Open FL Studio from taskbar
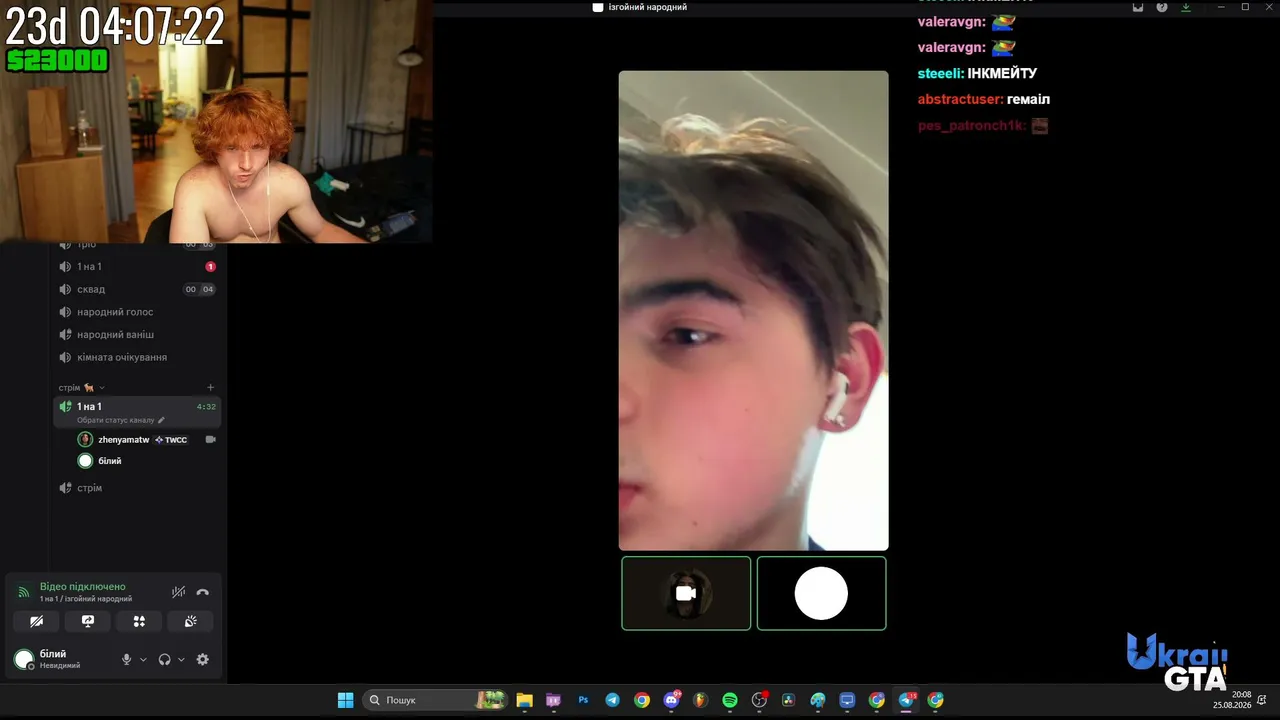 click(700, 700)
